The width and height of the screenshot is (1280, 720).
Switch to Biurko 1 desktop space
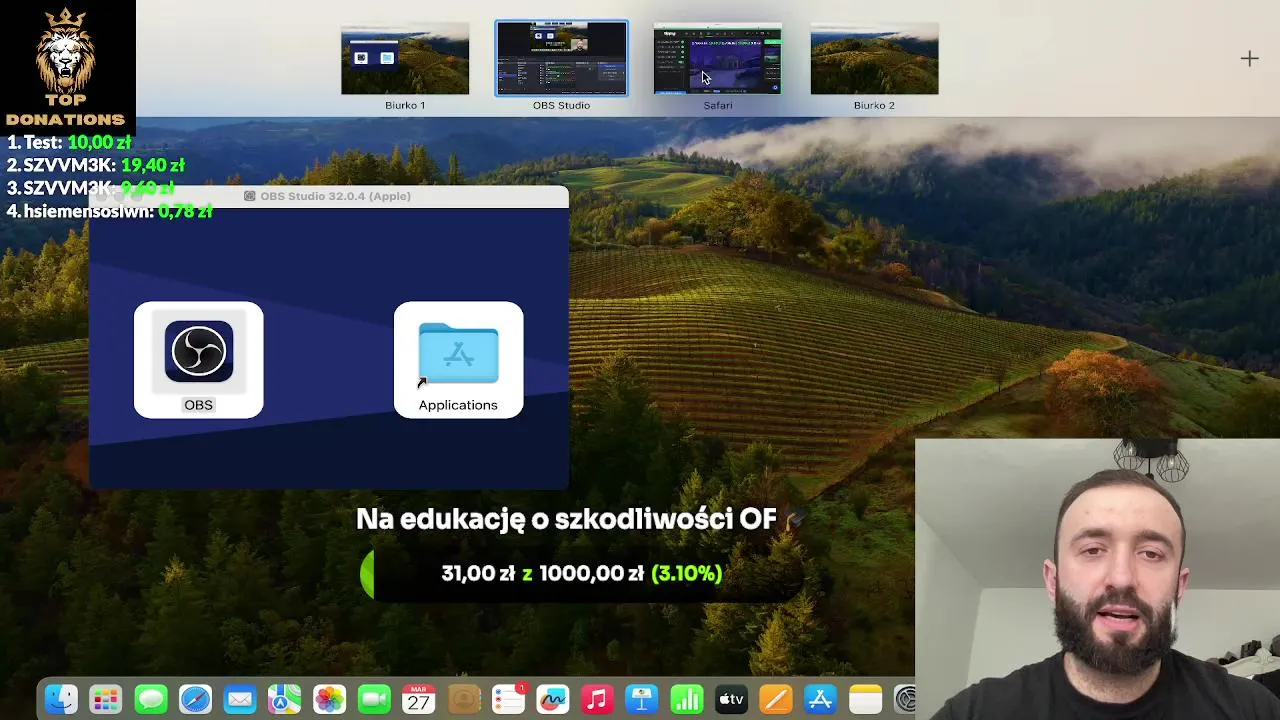pos(405,59)
